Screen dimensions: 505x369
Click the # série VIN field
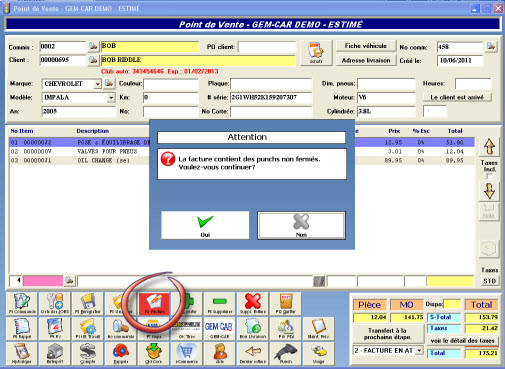[271, 98]
